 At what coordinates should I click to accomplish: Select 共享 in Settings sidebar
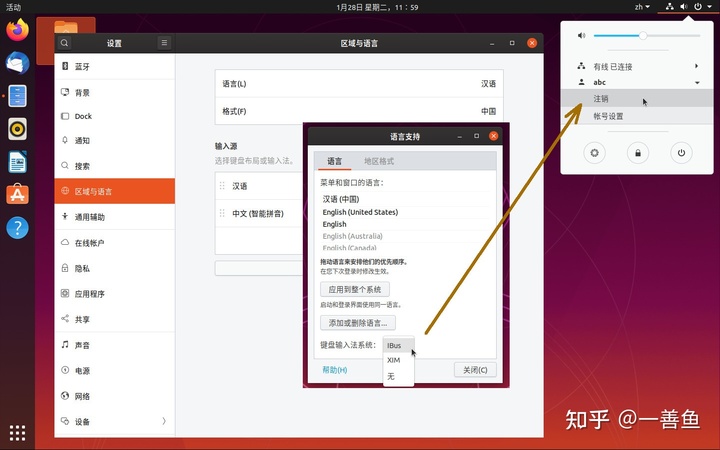point(114,319)
